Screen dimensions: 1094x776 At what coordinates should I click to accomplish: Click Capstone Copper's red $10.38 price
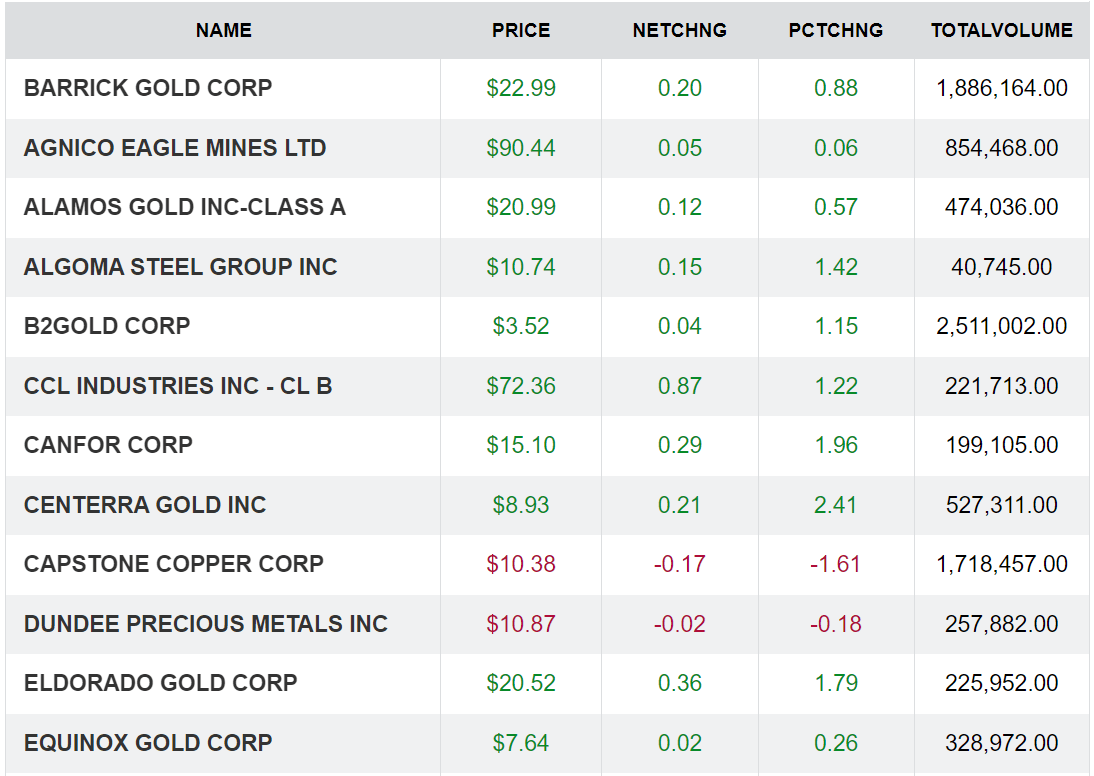521,564
